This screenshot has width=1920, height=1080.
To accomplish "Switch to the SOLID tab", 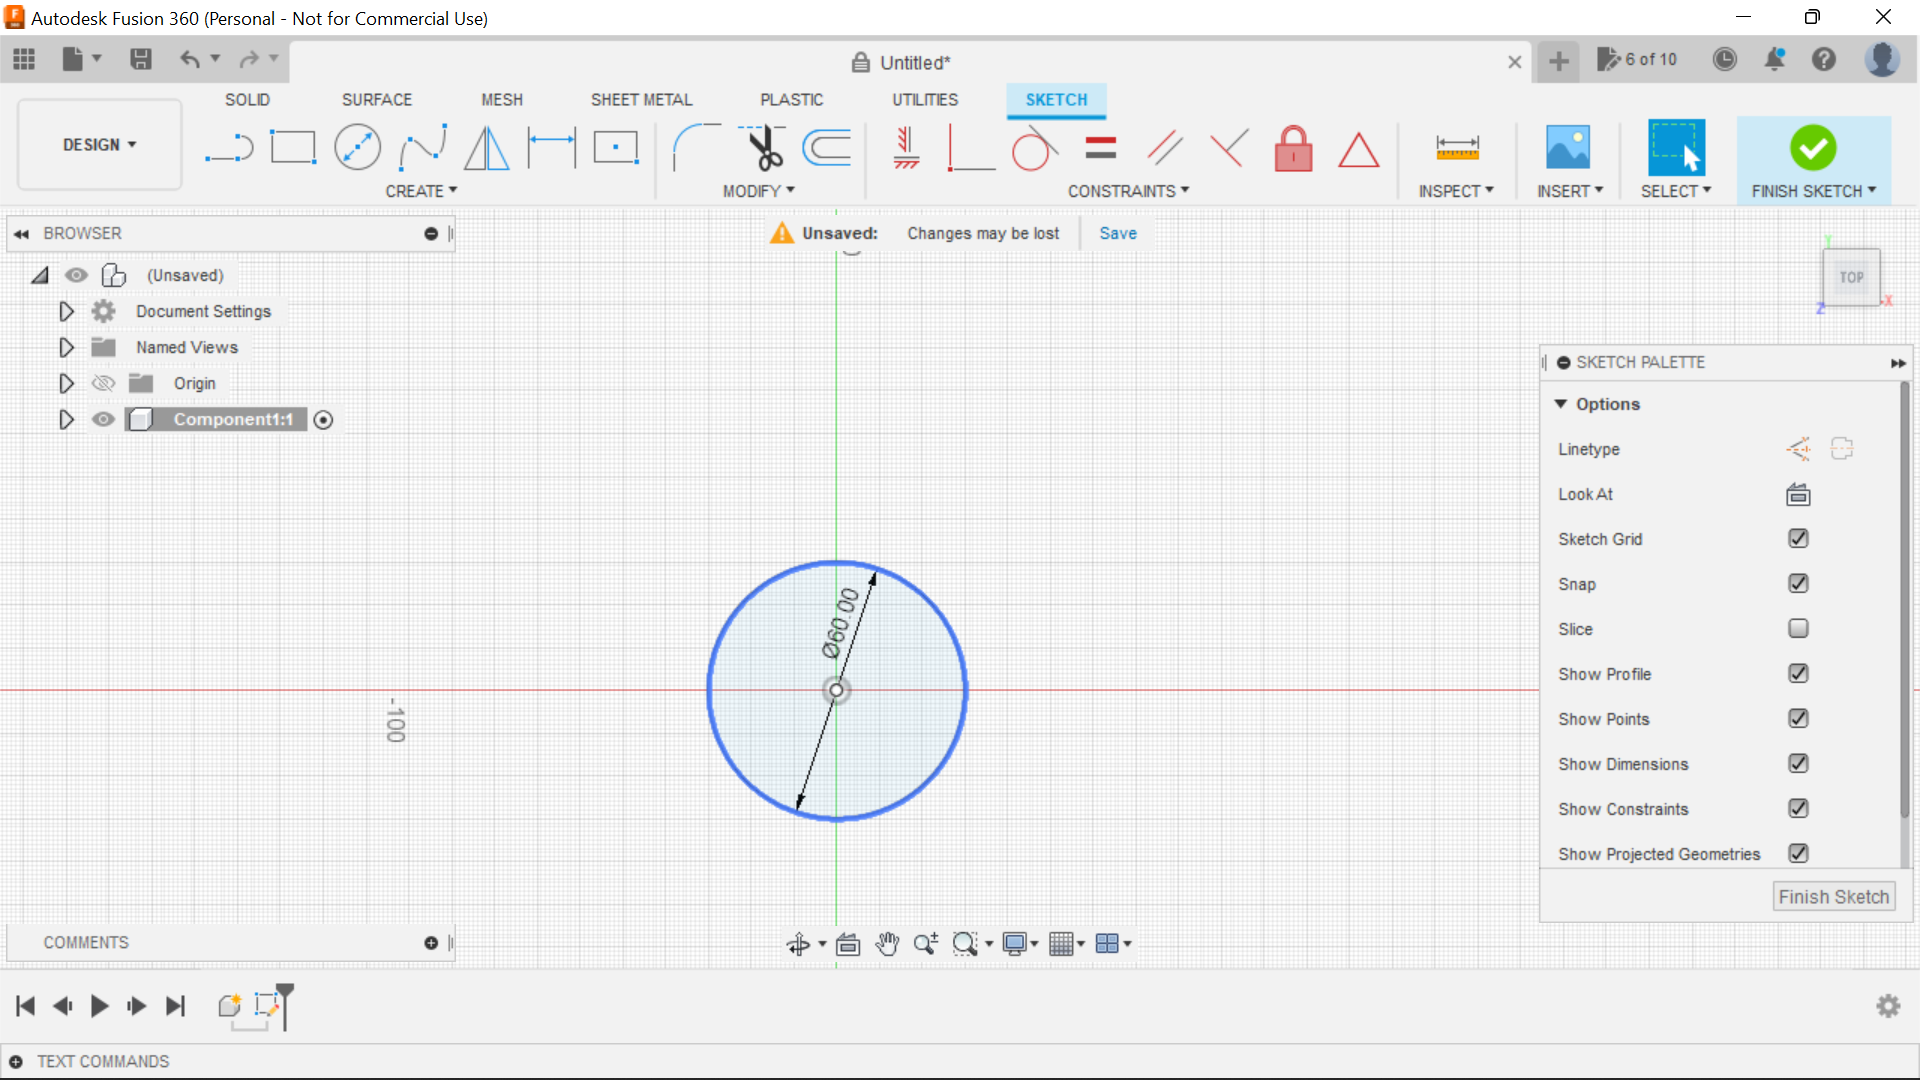I will [x=246, y=99].
